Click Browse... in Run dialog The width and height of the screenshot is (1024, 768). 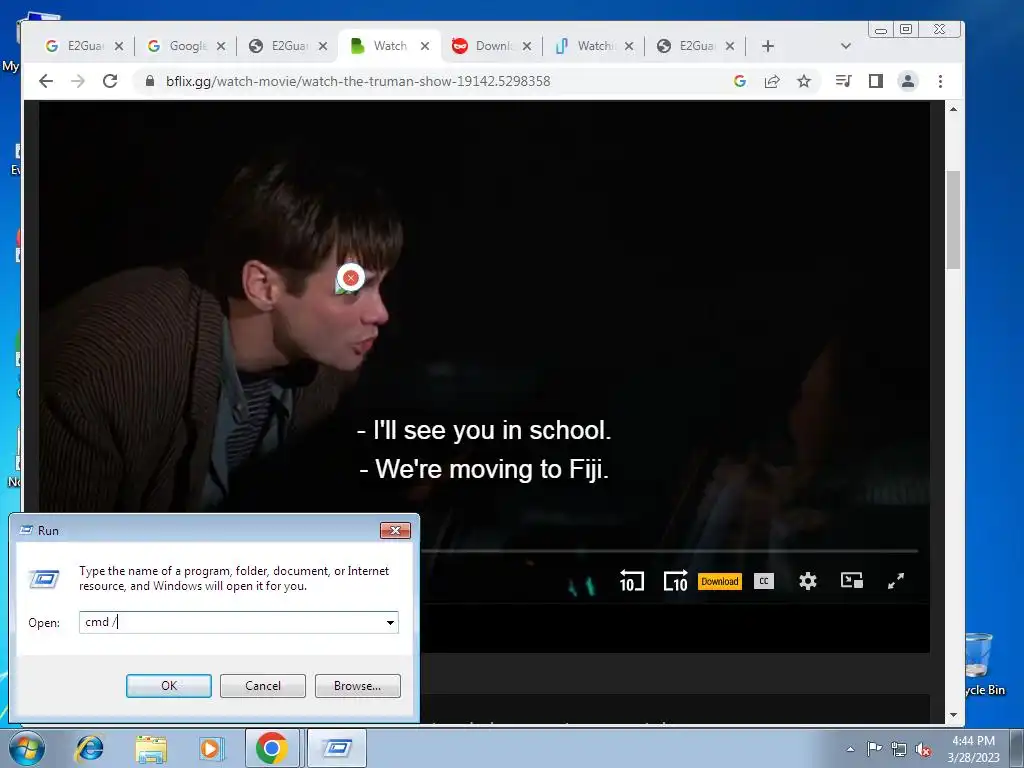tap(357, 686)
